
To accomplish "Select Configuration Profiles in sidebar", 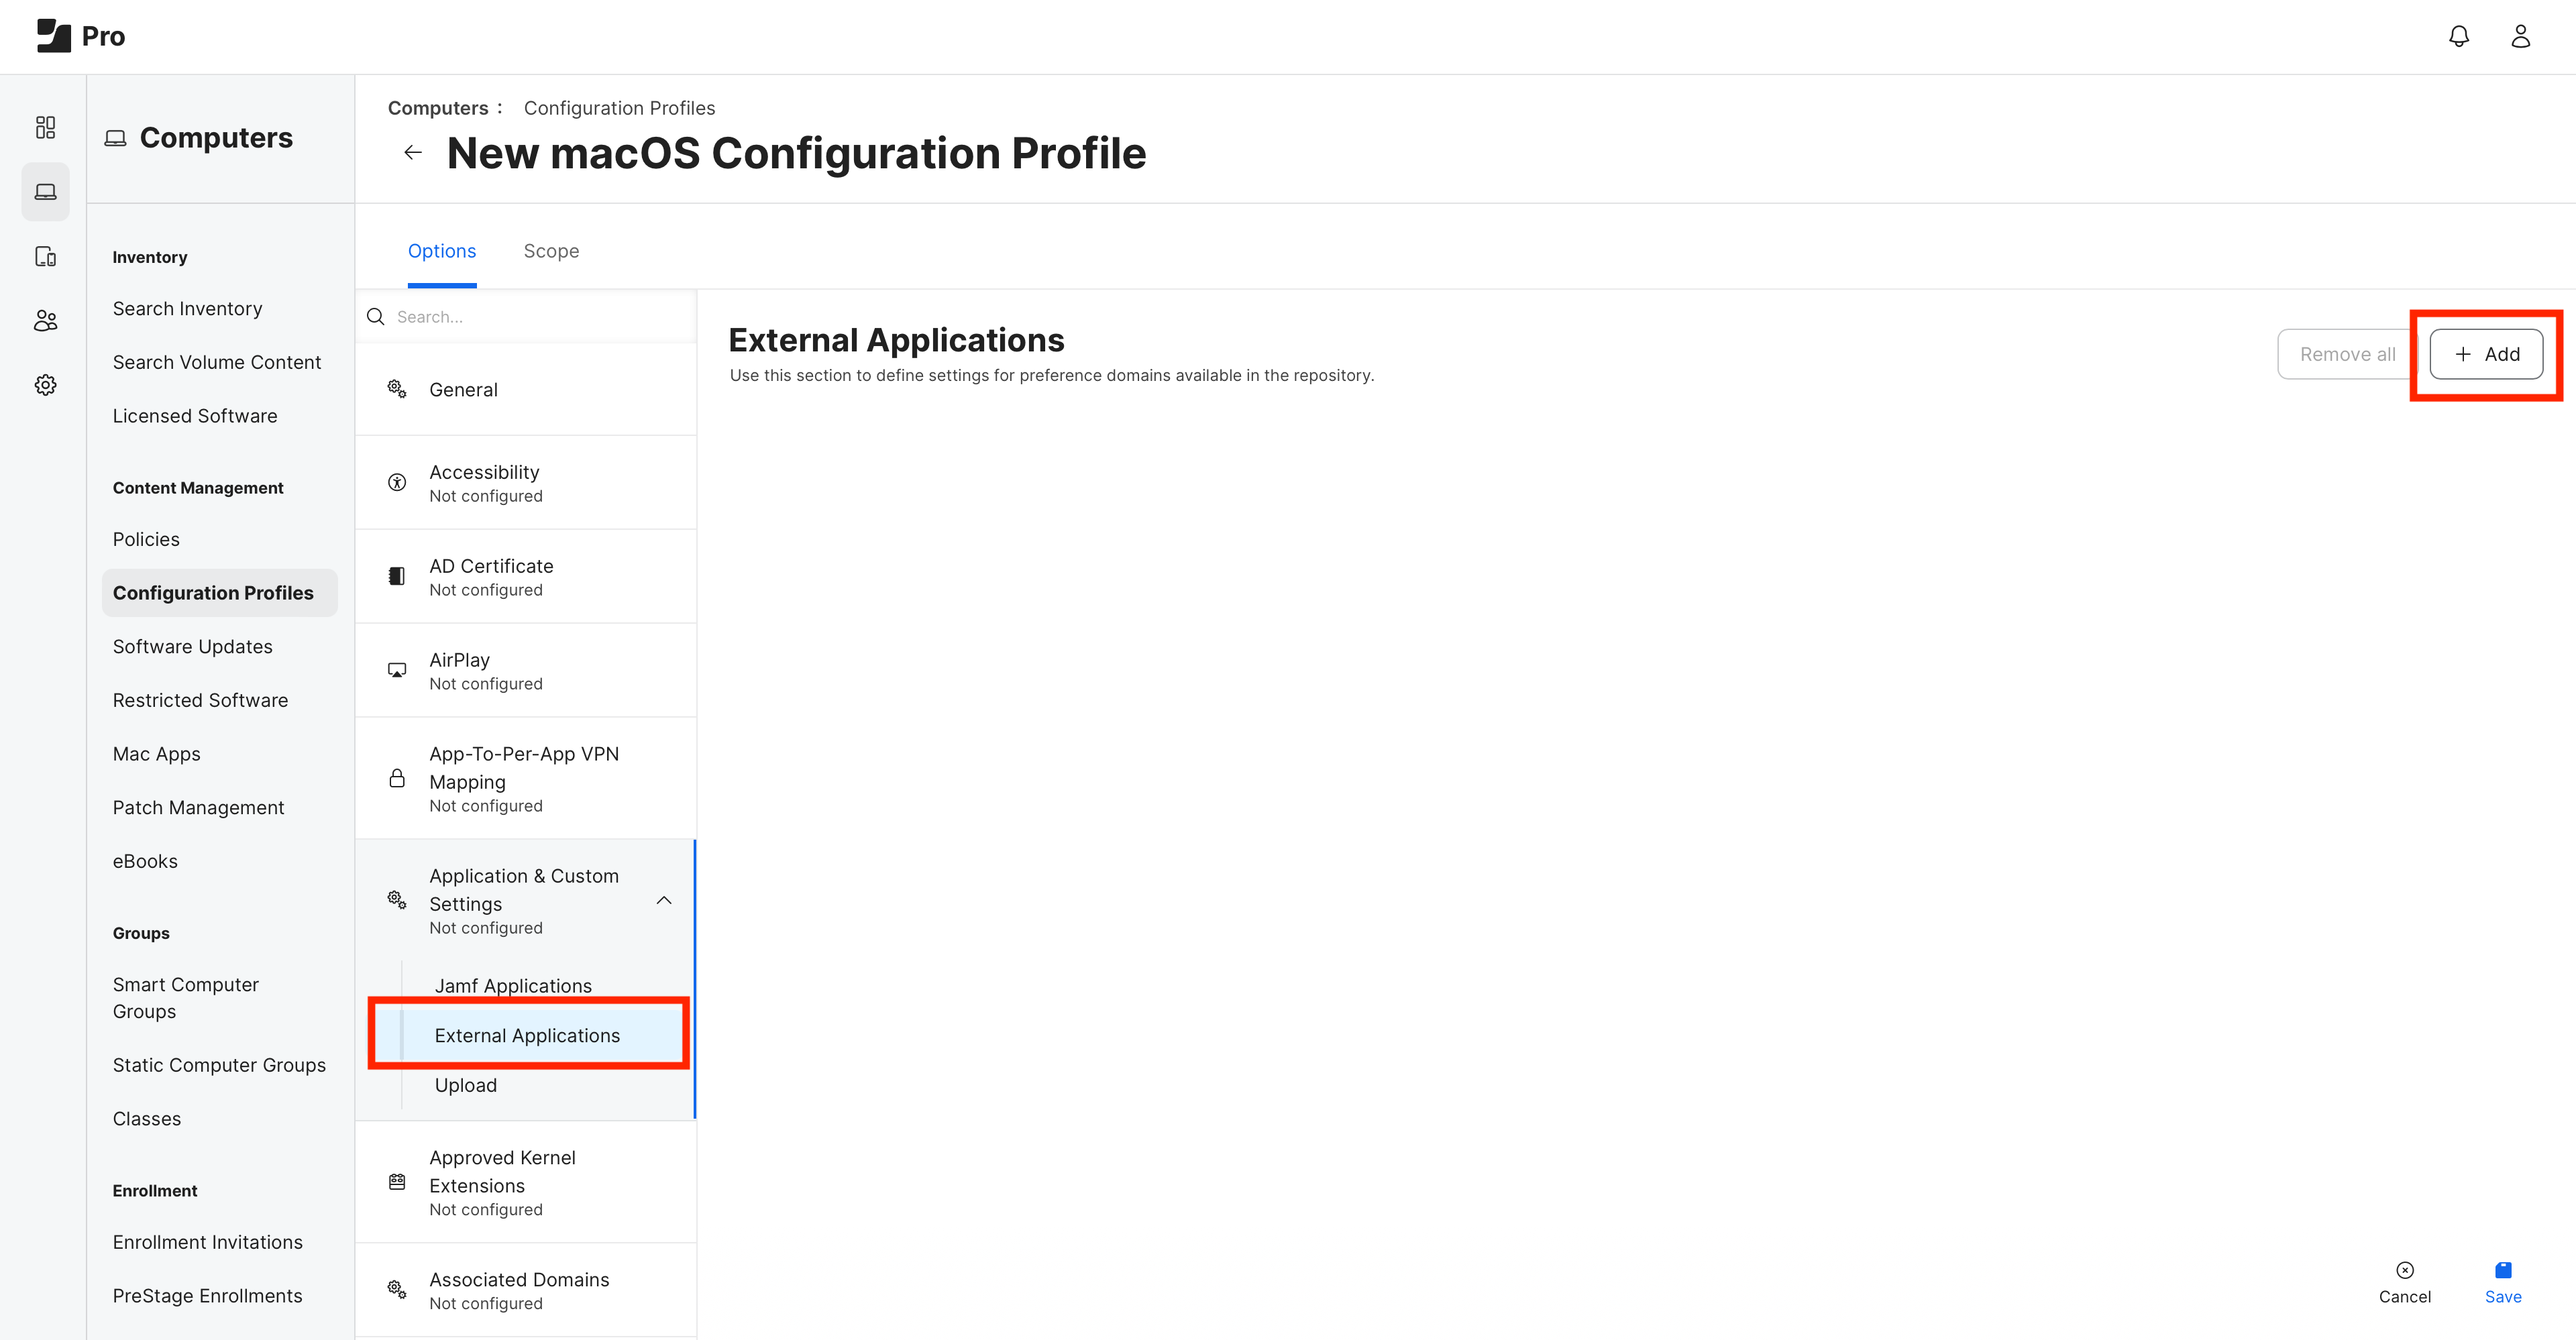I will [x=220, y=593].
